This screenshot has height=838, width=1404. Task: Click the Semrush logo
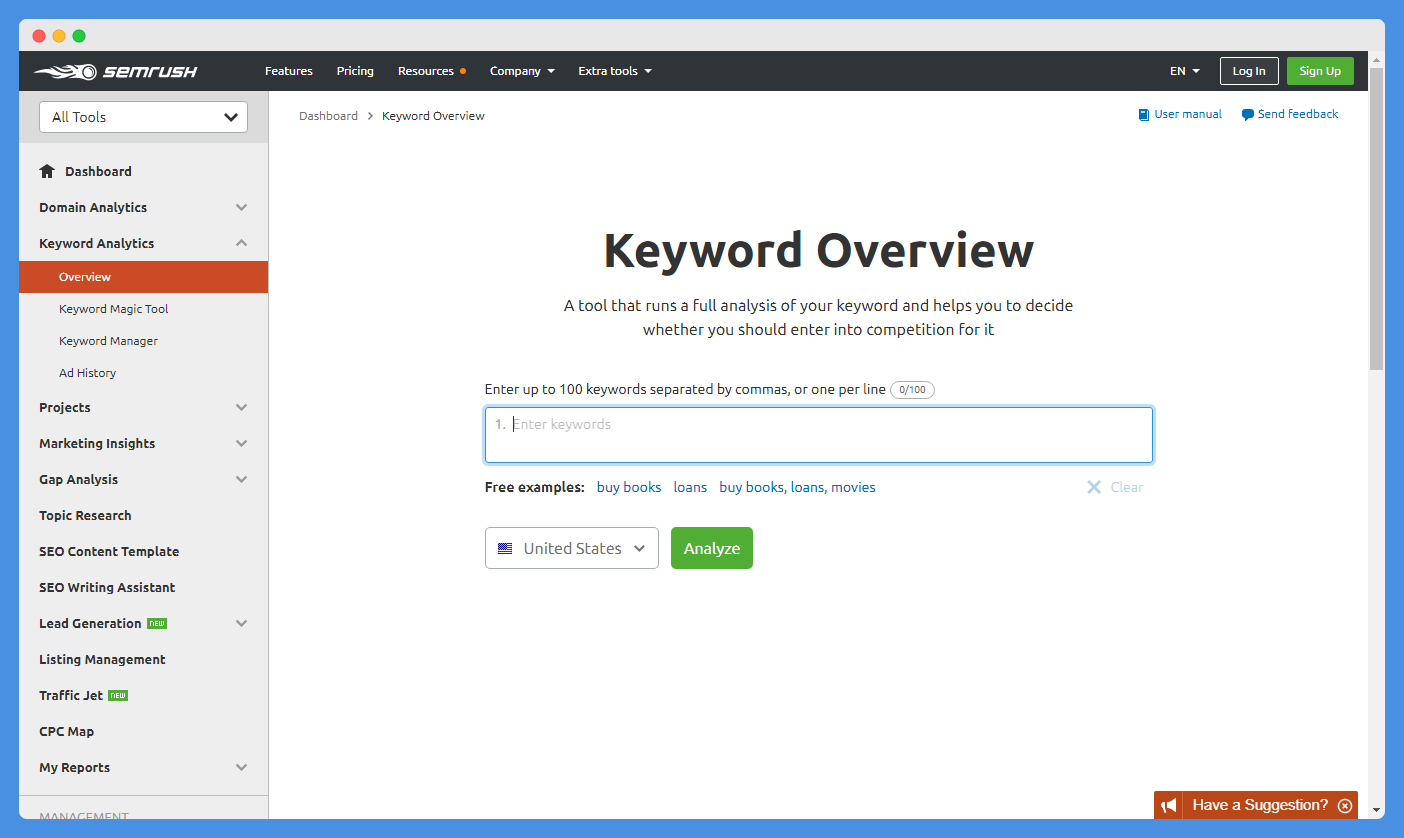pos(115,71)
